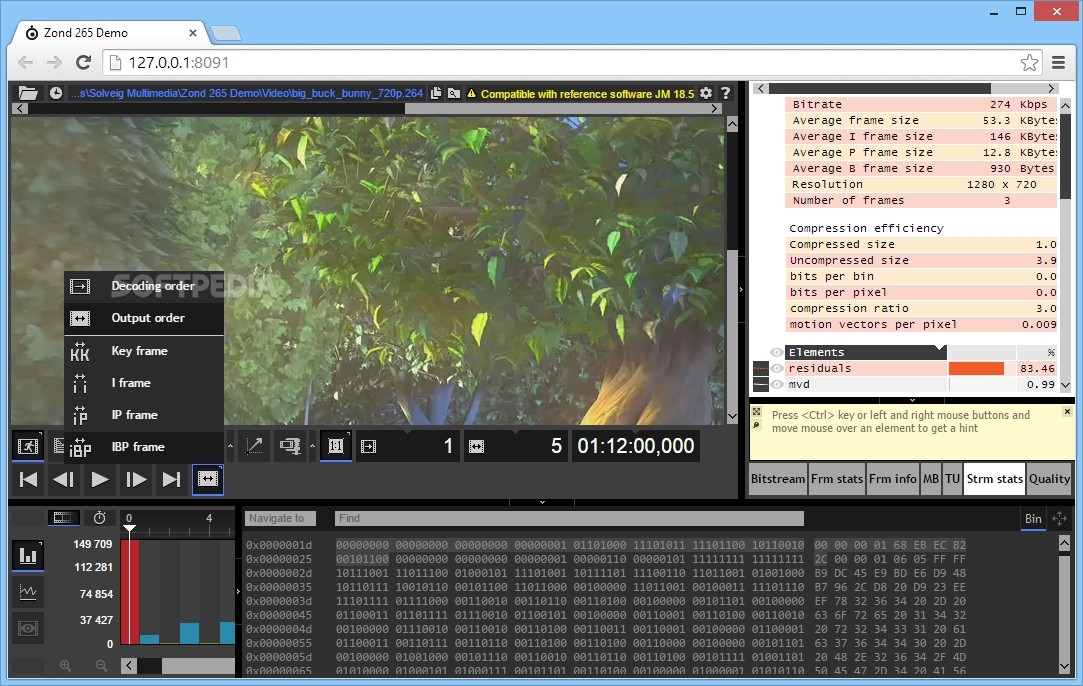Click the Navigate to field
This screenshot has height=686, width=1083.
280,518
